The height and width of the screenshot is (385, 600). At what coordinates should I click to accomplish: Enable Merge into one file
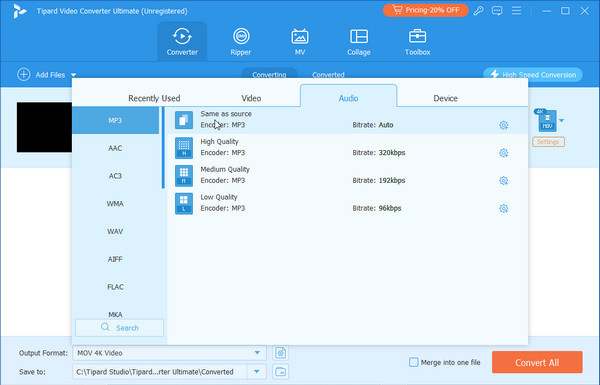tap(414, 362)
